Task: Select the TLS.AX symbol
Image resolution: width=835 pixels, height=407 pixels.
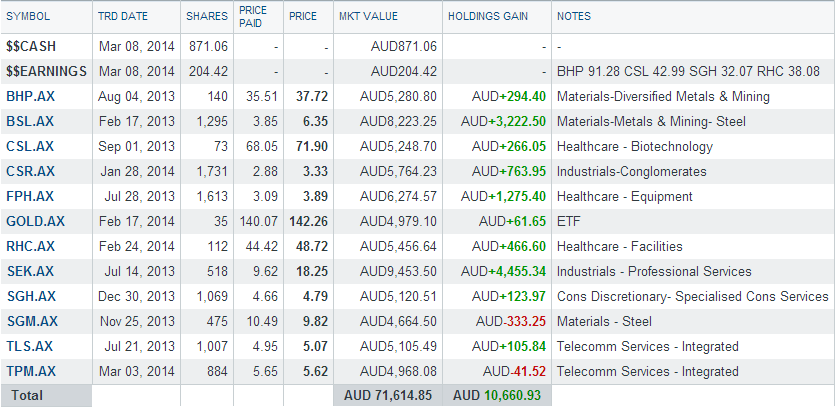Action: coord(30,346)
